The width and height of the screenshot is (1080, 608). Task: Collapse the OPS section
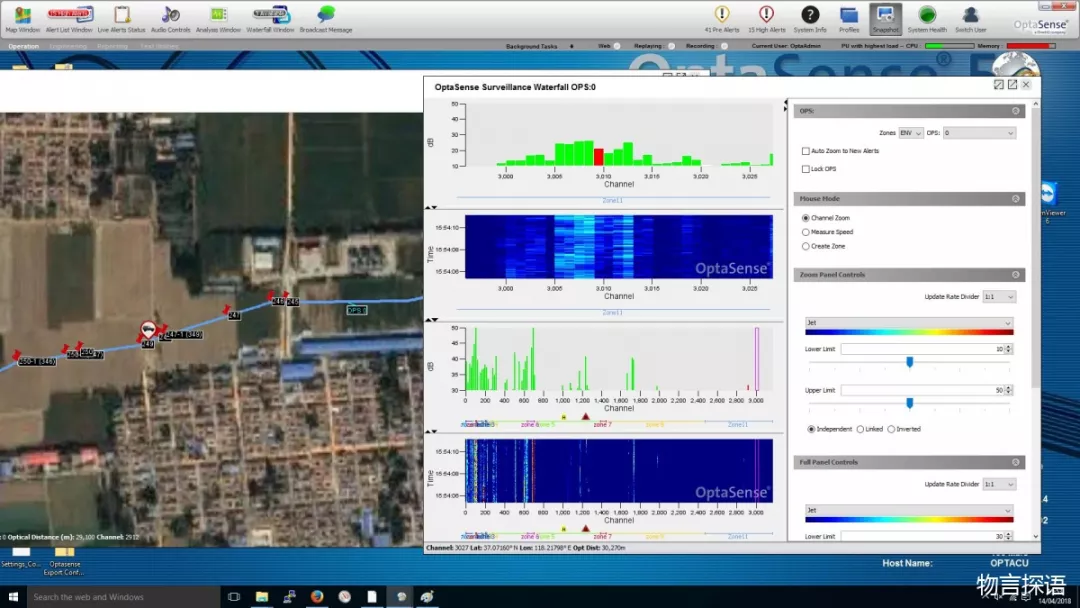click(1016, 111)
